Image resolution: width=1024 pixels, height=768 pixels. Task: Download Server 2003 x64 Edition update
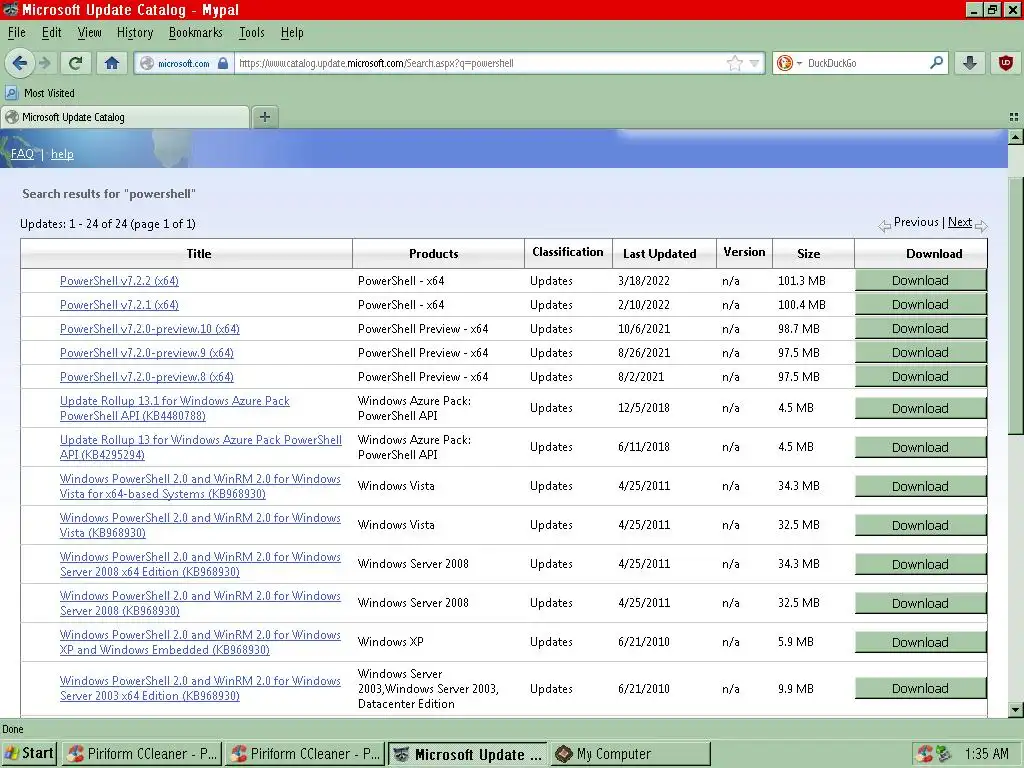pyautogui.click(x=920, y=689)
